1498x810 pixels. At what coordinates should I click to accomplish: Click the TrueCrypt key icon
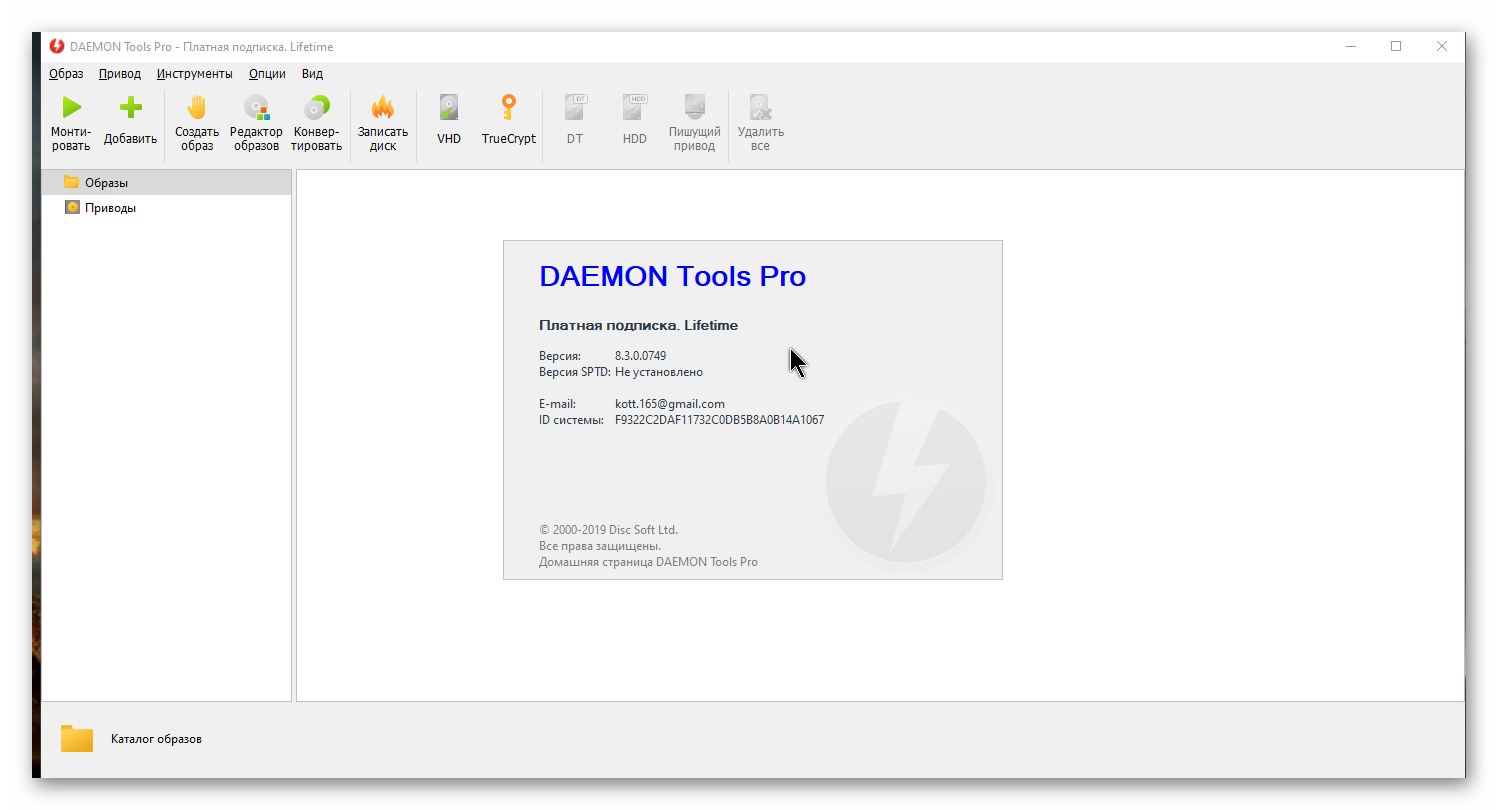508,108
